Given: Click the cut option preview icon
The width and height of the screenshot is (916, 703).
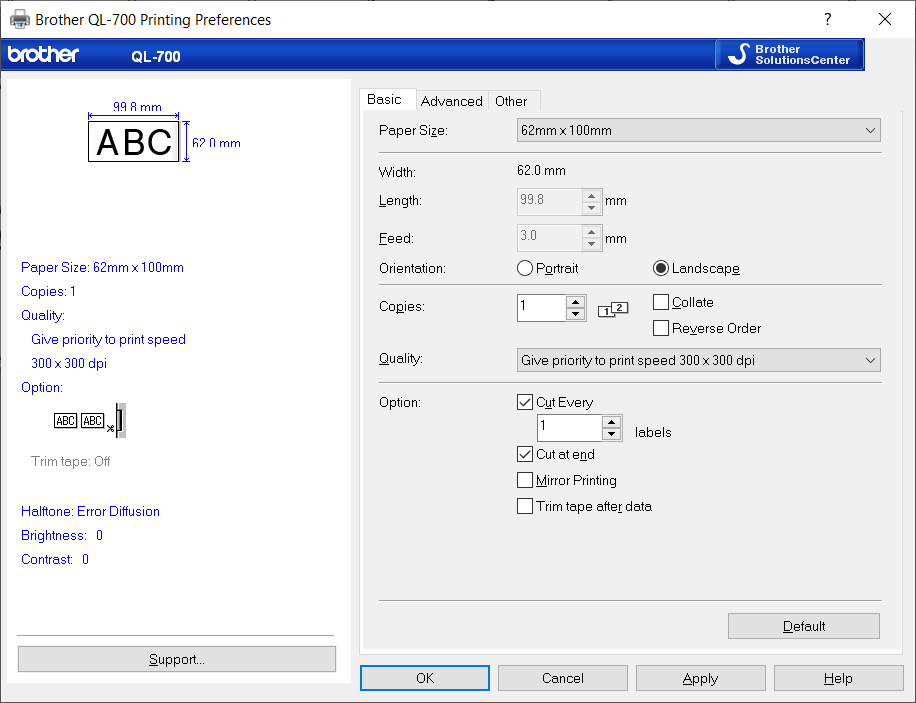Looking at the screenshot, I should pos(90,421).
